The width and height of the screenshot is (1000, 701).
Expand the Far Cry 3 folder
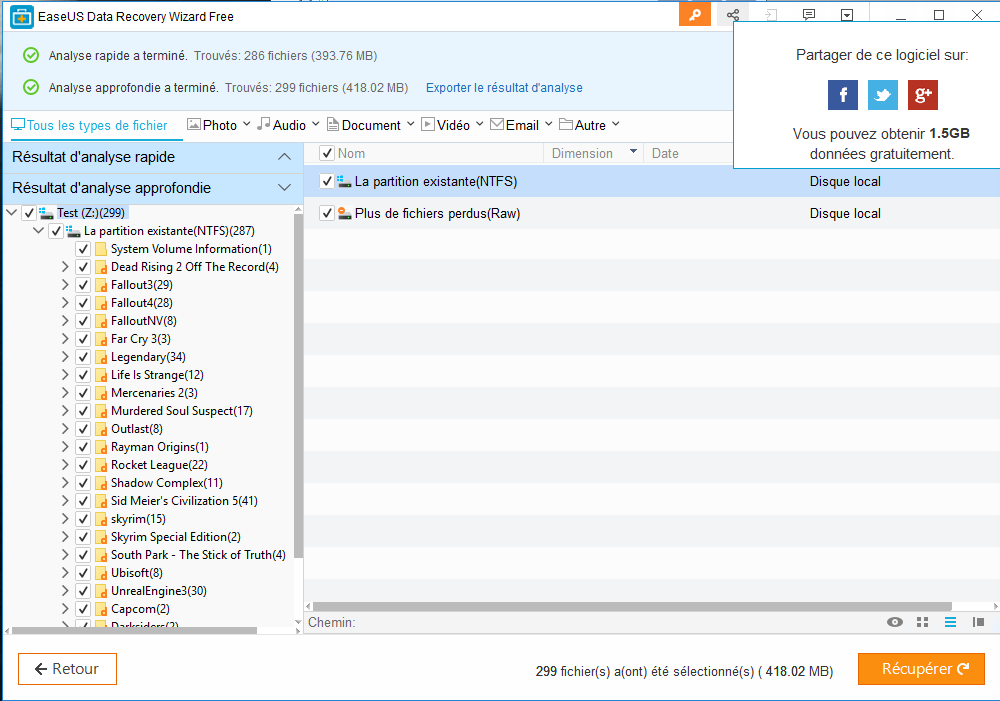tap(65, 339)
